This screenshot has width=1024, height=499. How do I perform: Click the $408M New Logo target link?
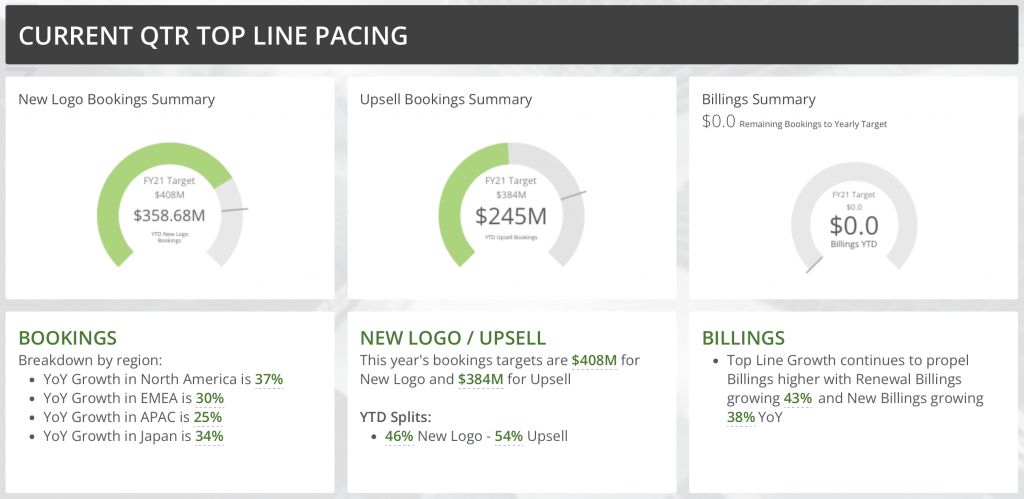click(x=594, y=361)
